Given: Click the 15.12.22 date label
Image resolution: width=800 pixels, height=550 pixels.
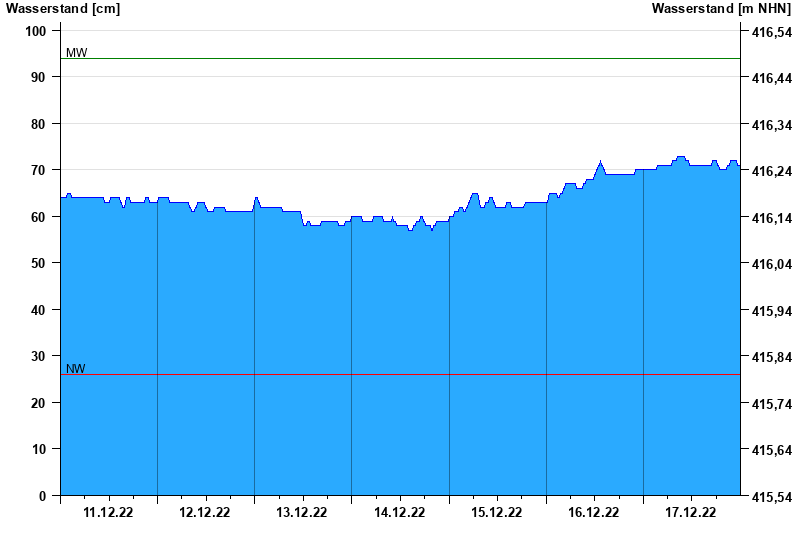Looking at the screenshot, I should tap(497, 513).
